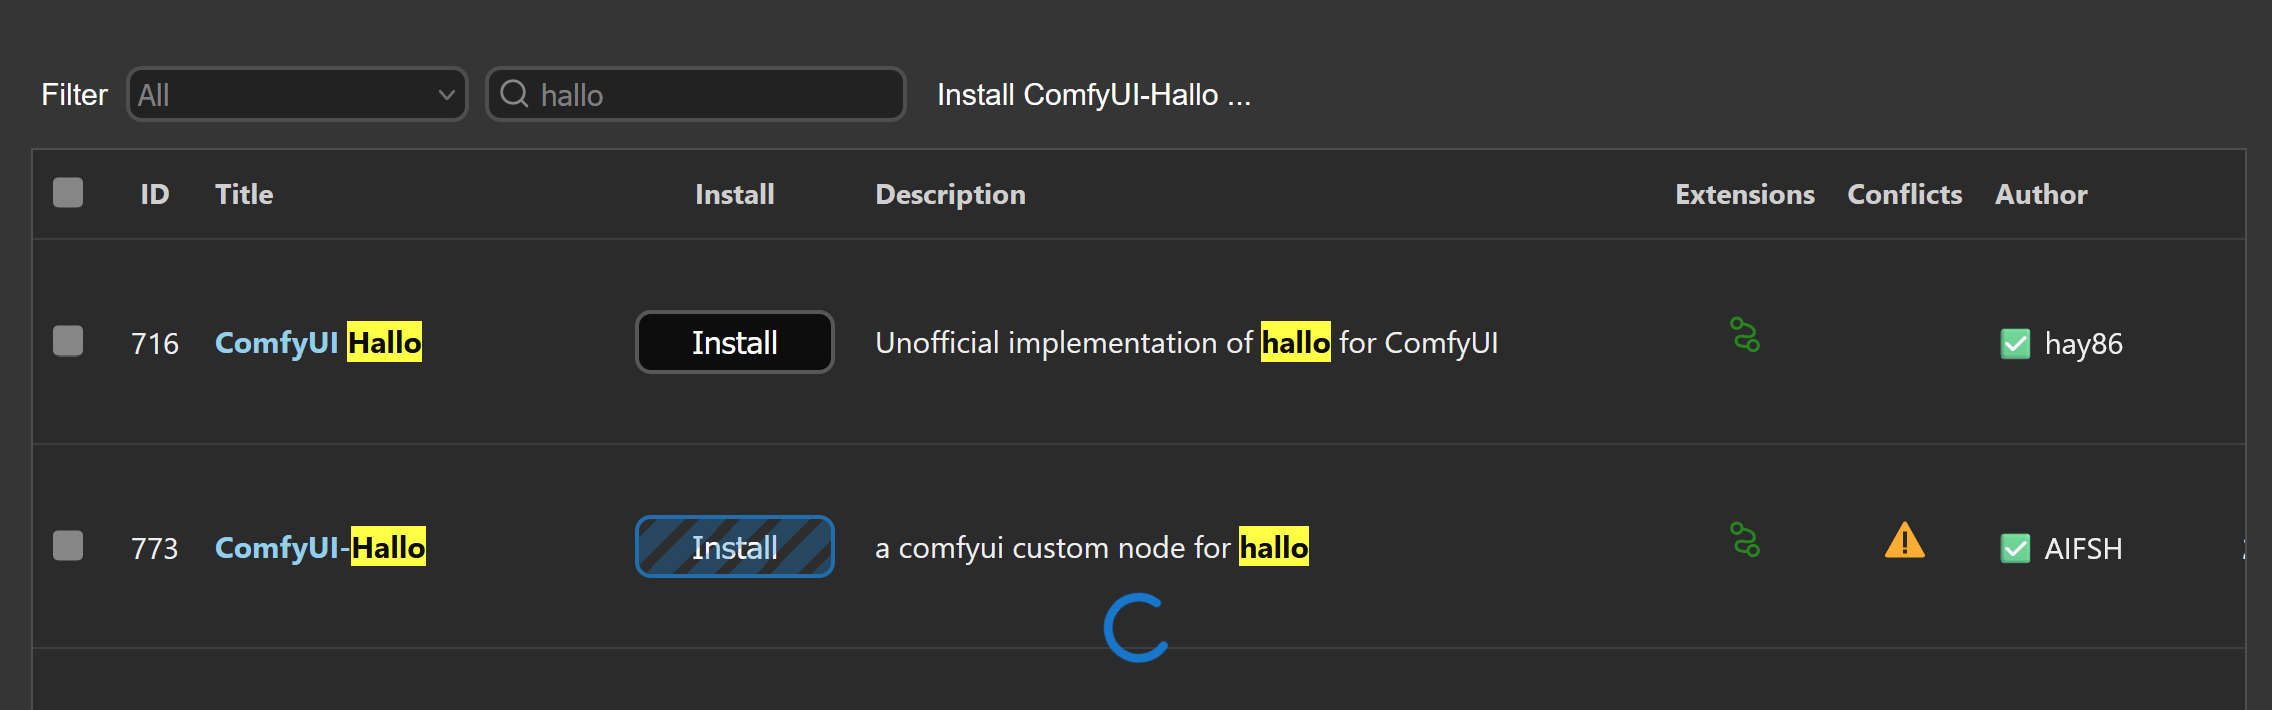Click the Install ComfyUI-Hallo status message

pos(1092,94)
